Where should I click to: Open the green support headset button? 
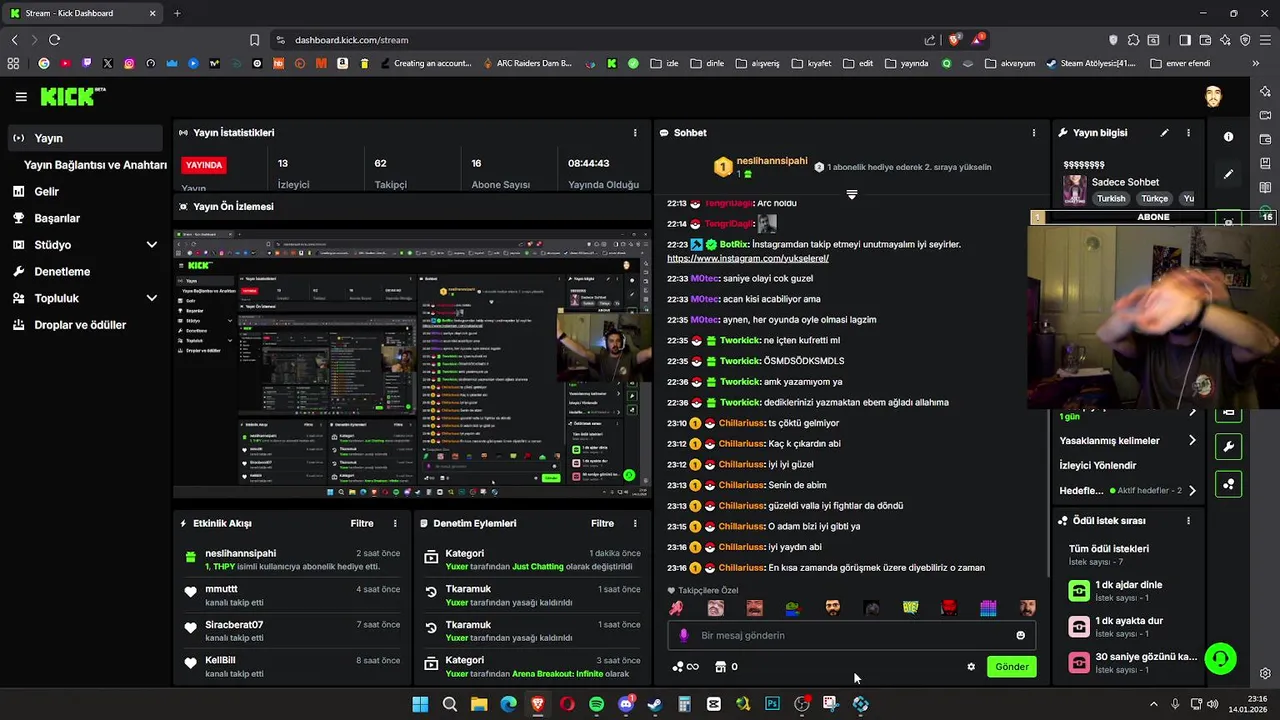coord(1220,659)
